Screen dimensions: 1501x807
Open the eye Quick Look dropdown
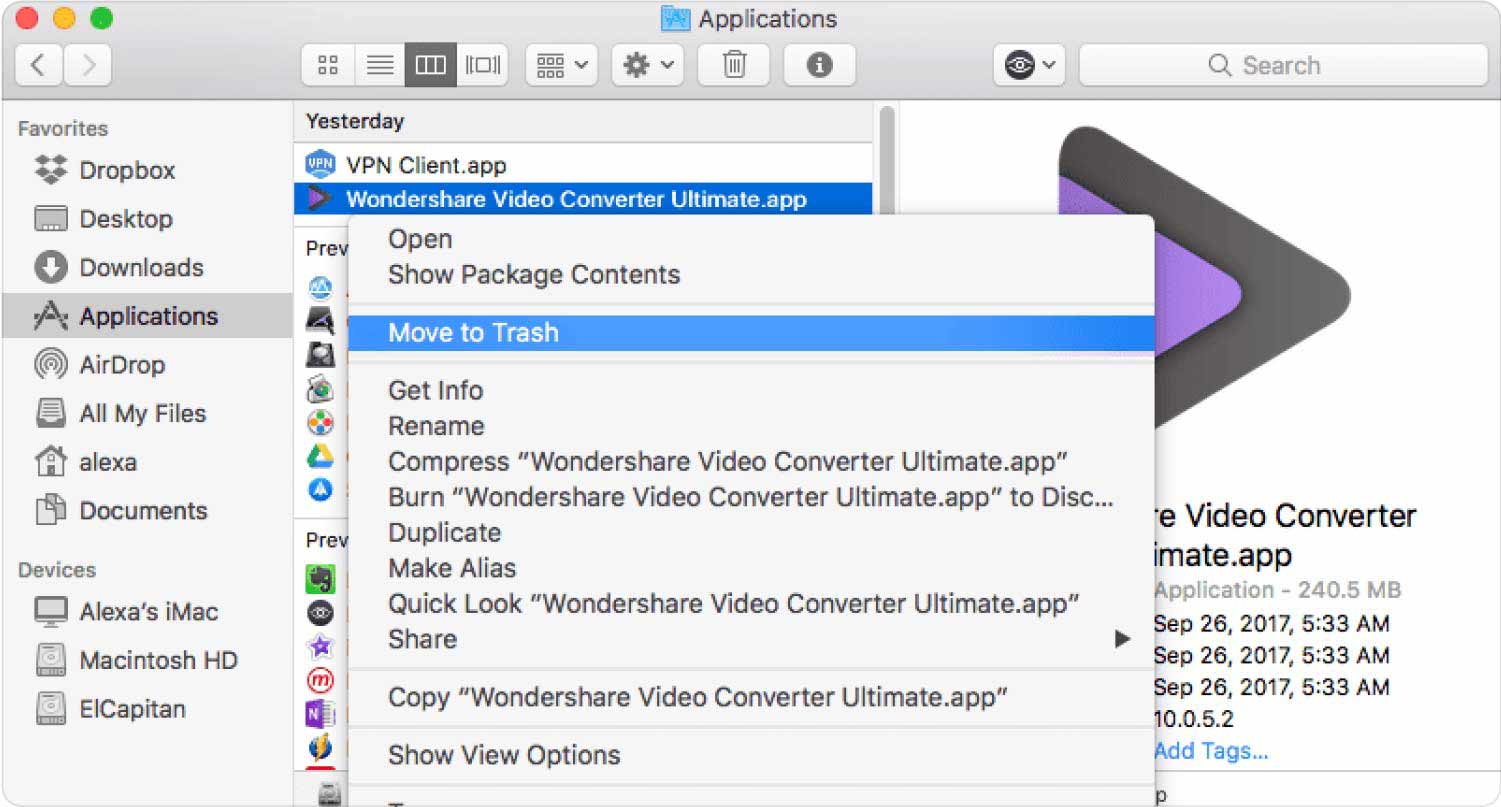click(1029, 66)
